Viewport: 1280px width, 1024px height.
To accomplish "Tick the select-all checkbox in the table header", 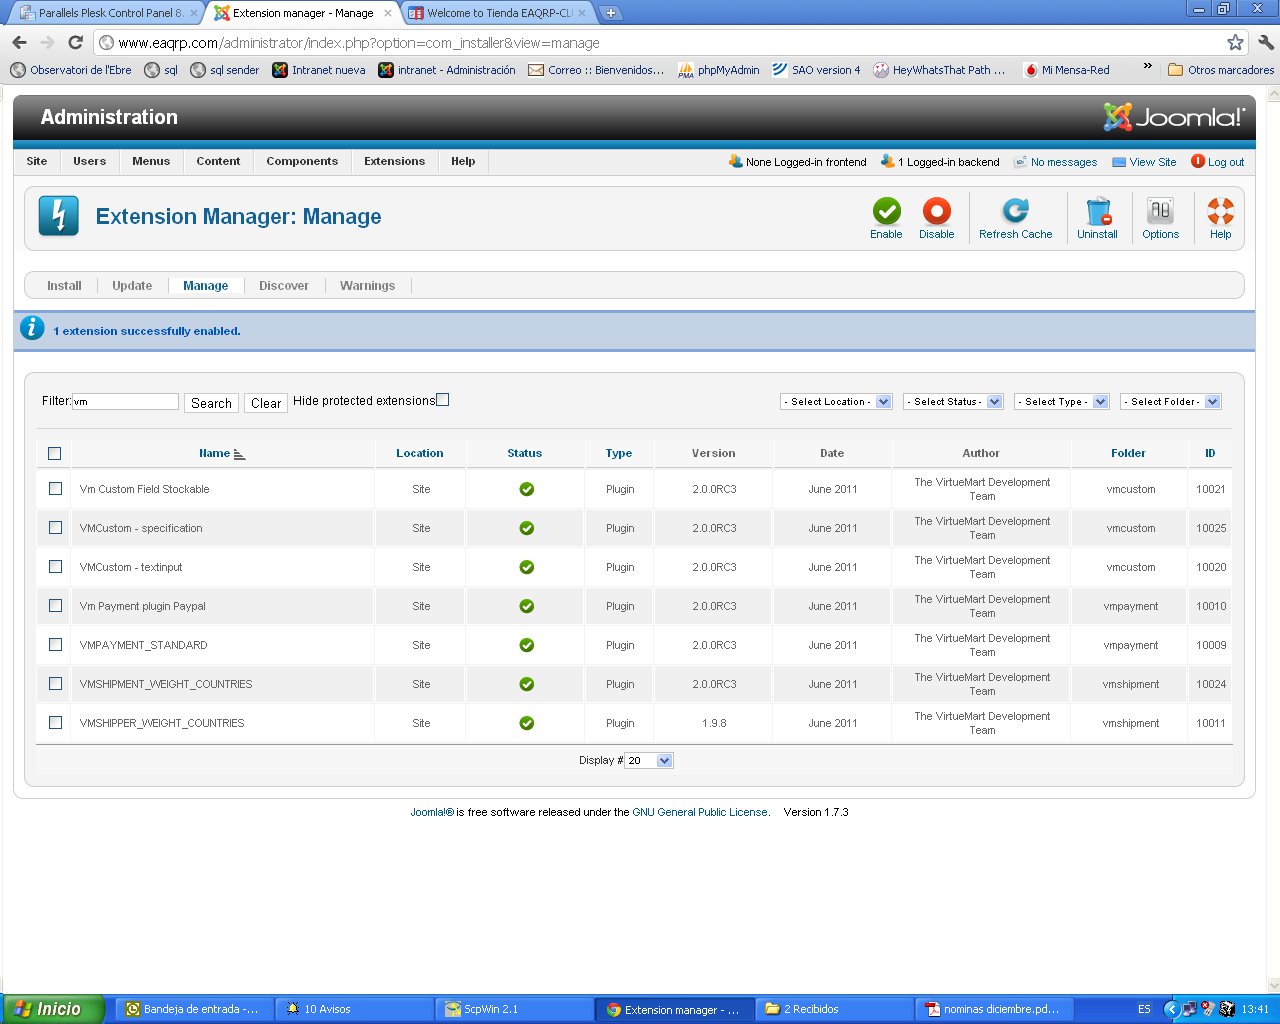I will (x=55, y=453).
